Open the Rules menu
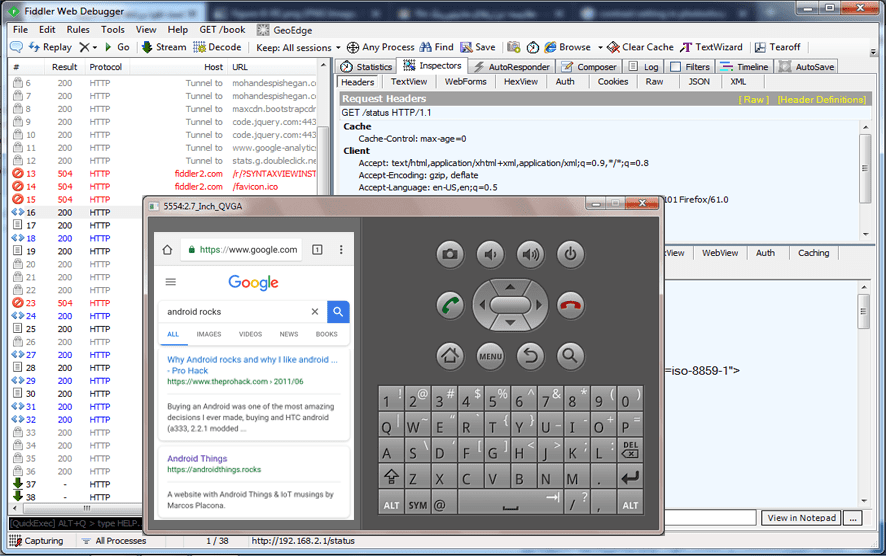 78,30
